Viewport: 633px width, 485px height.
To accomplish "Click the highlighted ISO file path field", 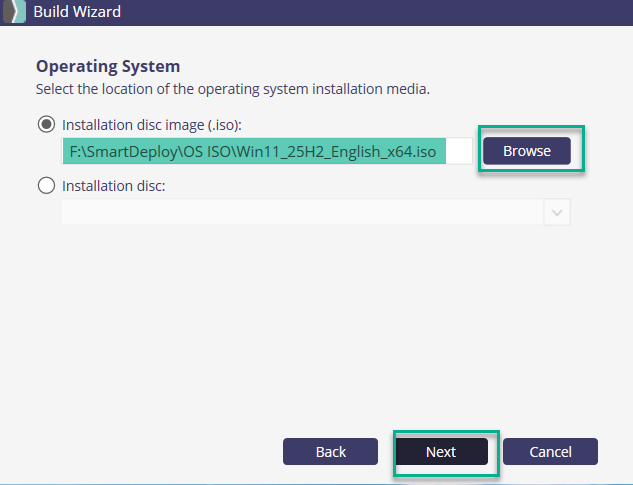I will pyautogui.click(x=253, y=151).
